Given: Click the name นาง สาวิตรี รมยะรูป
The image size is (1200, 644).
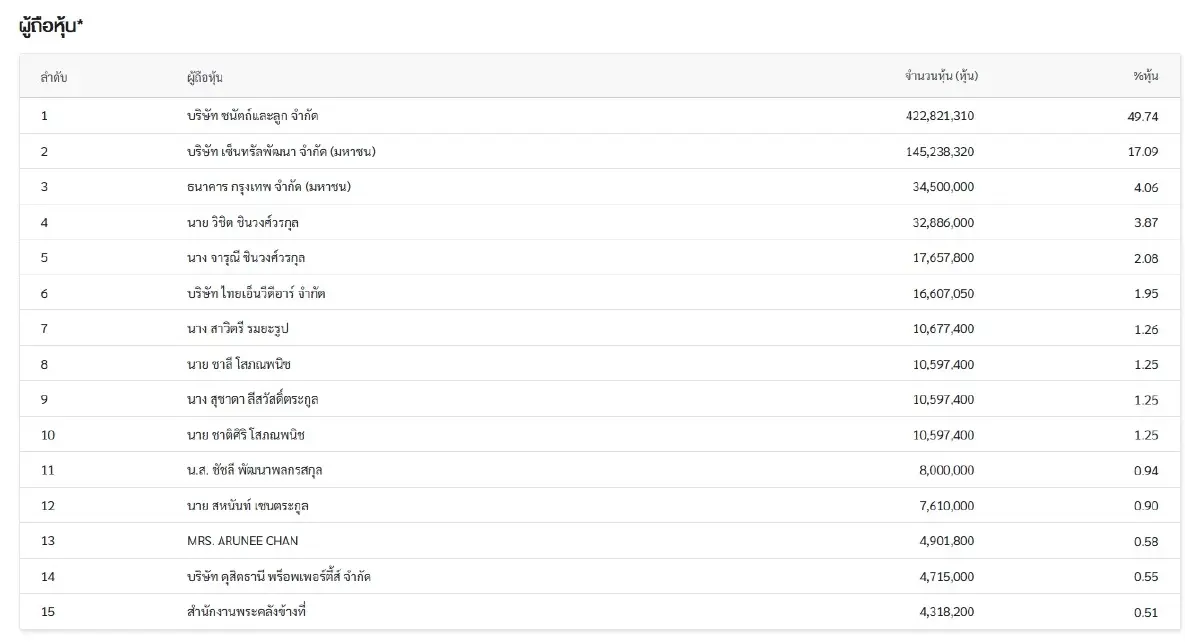Looking at the screenshot, I should tap(237, 329).
